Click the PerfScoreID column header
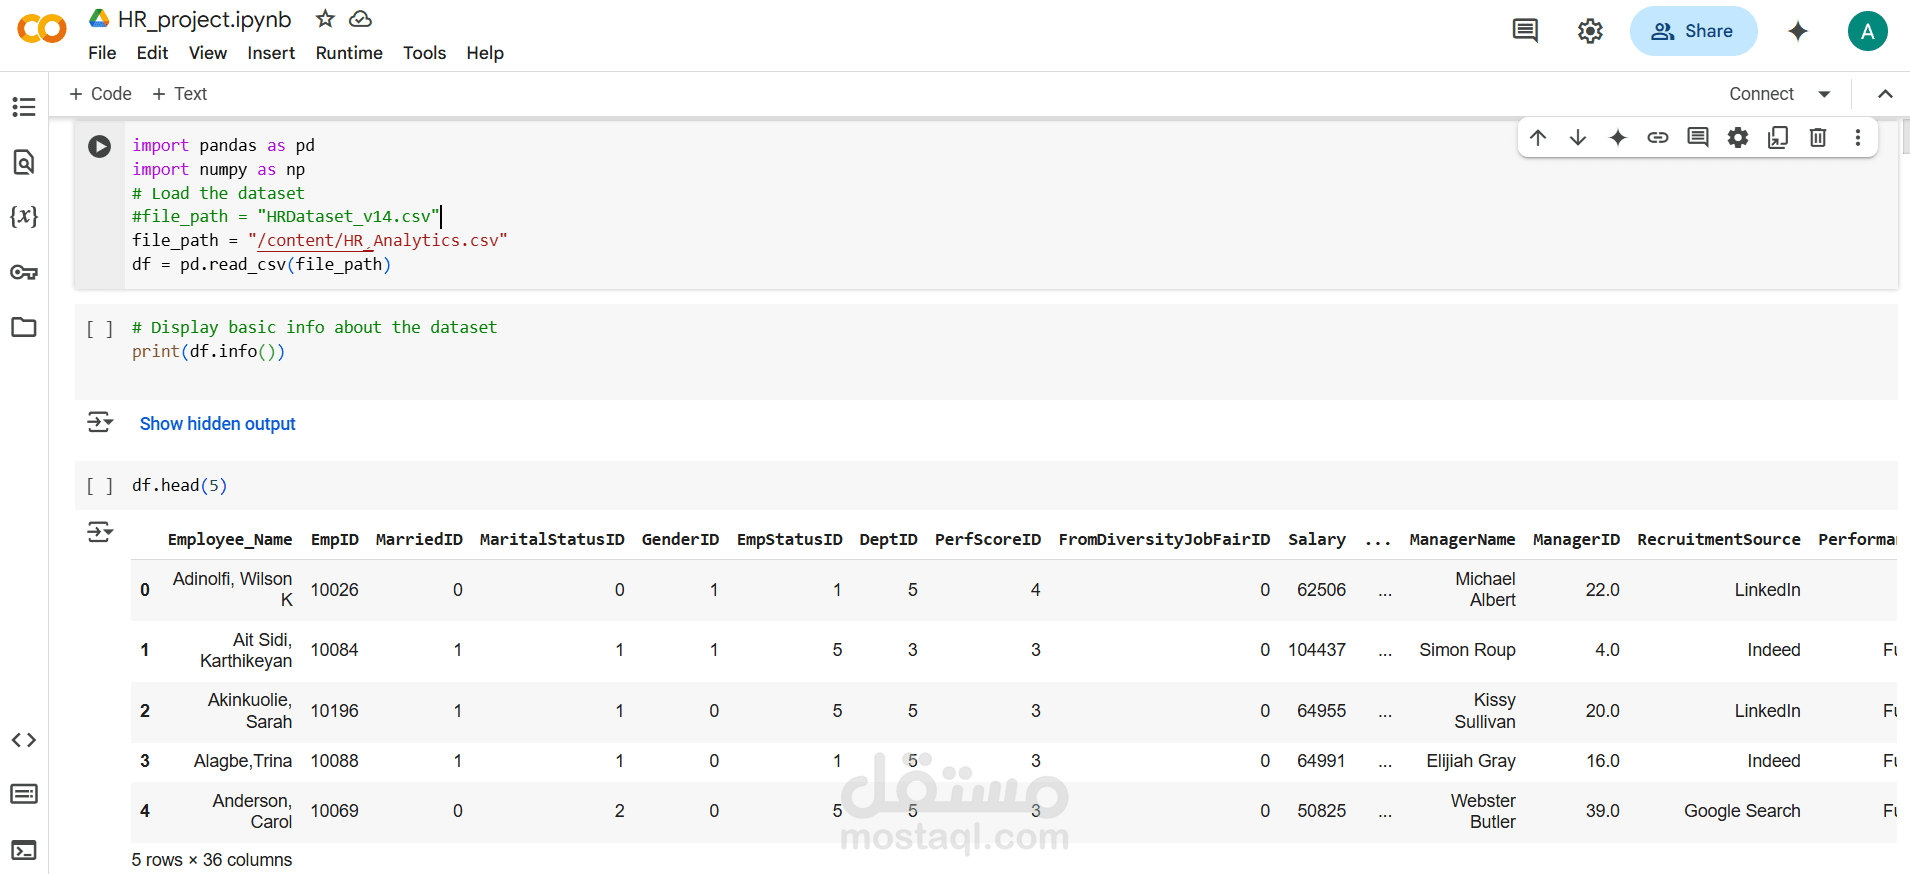The width and height of the screenshot is (1910, 874). pos(988,540)
